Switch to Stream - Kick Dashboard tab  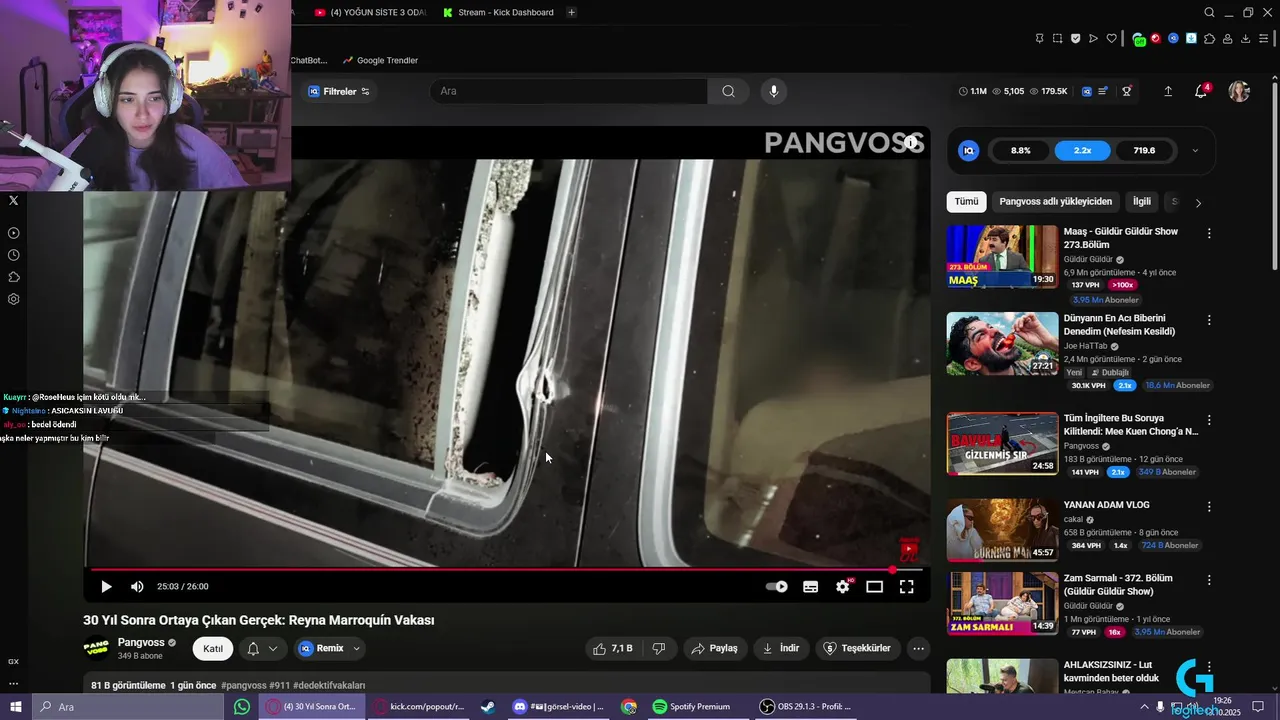[496, 12]
